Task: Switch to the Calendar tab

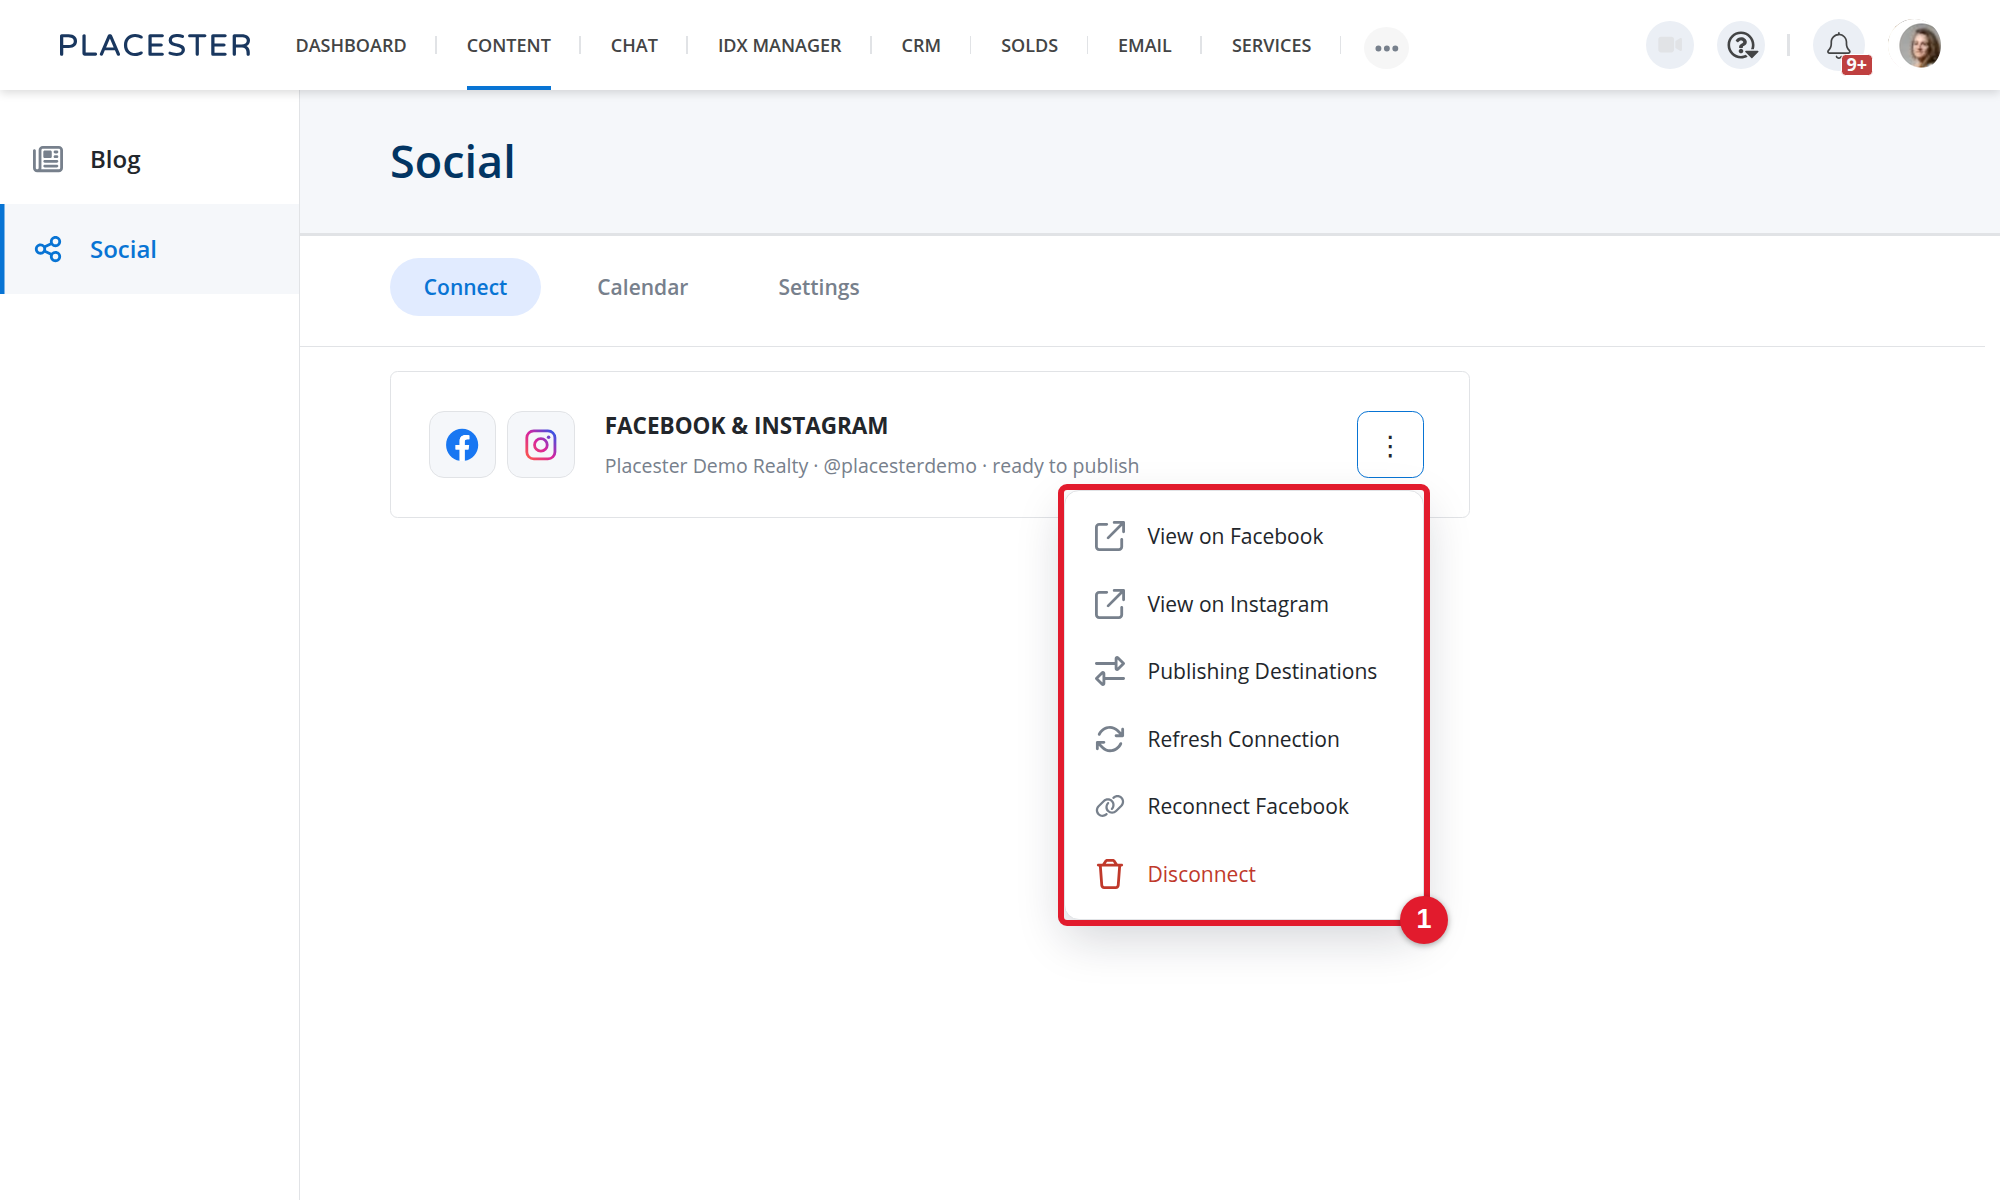Action: [642, 287]
